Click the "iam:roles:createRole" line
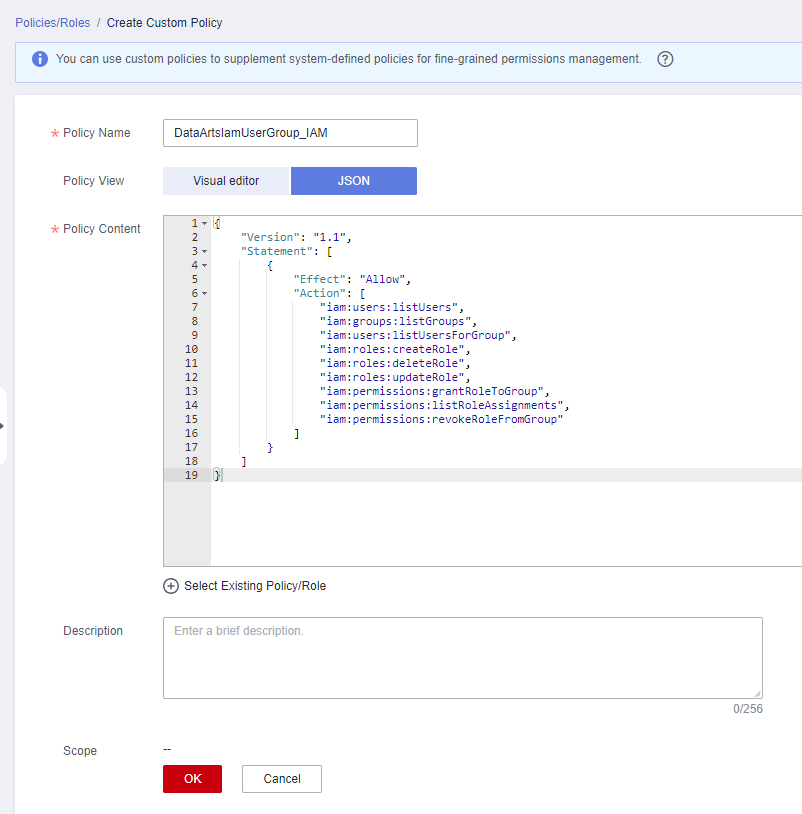This screenshot has height=814, width=802. pyautogui.click(x=395, y=349)
